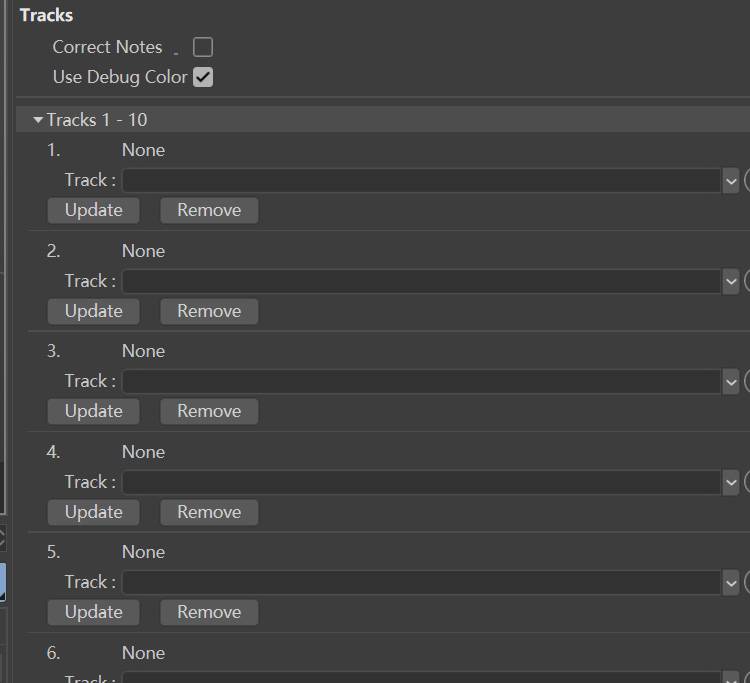Image resolution: width=750 pixels, height=683 pixels.
Task: Click the Update button for track 2
Action: coord(94,311)
